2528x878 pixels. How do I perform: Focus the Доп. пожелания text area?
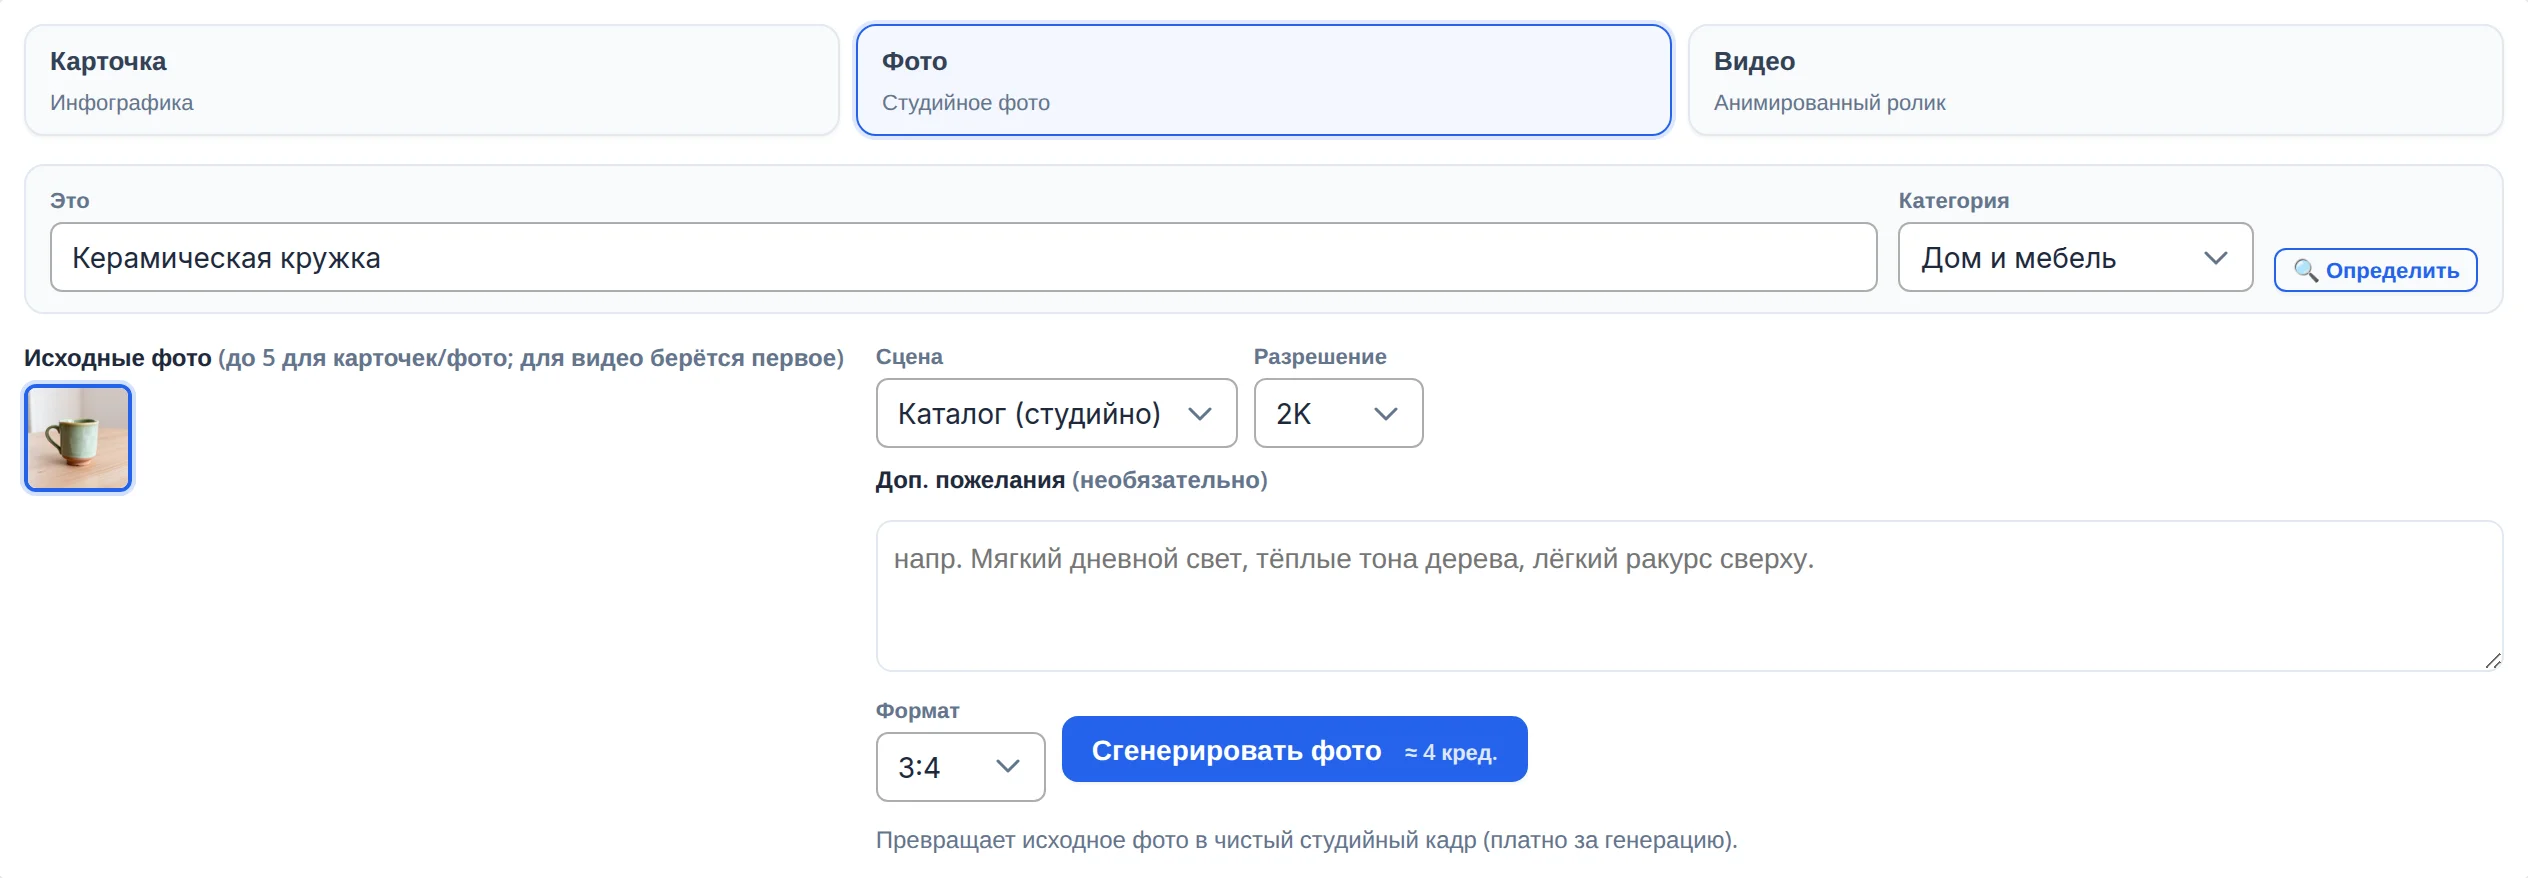(x=1689, y=595)
